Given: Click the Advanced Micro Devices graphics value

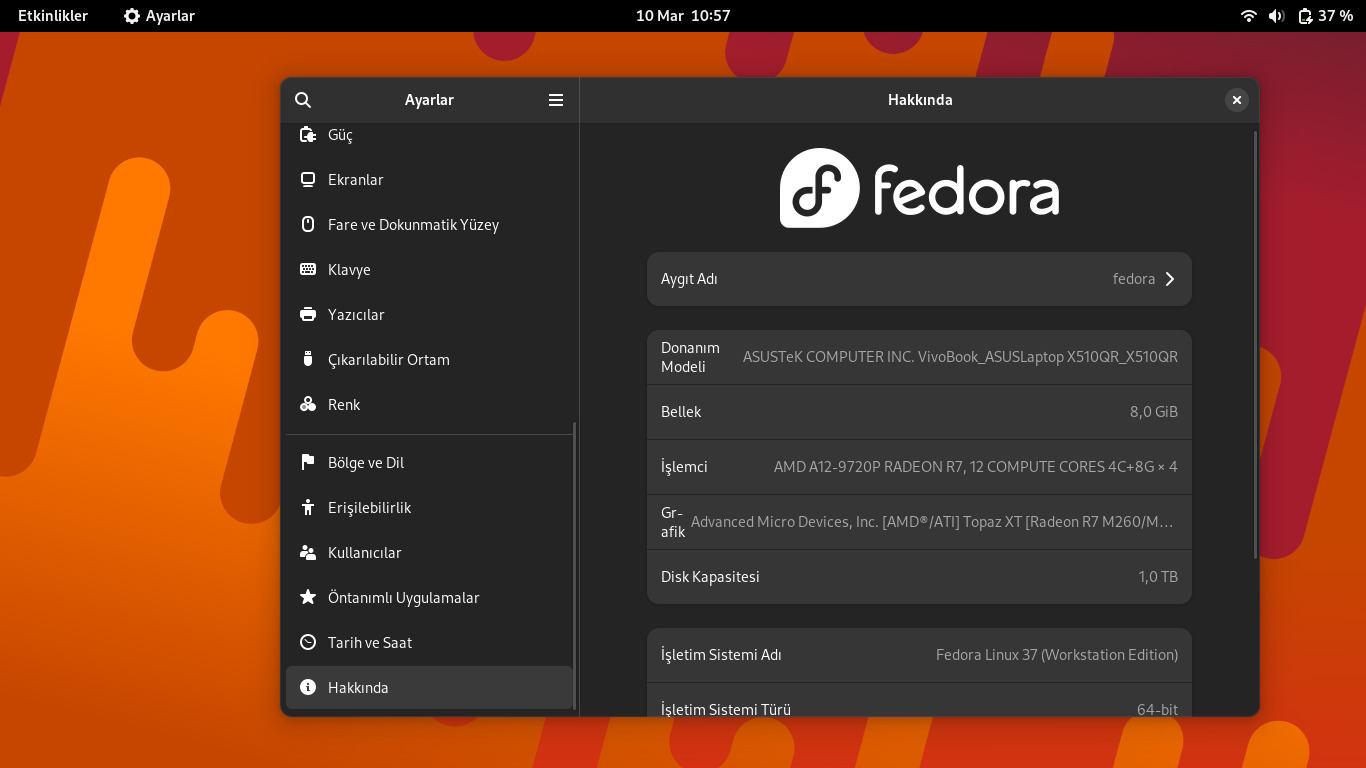Looking at the screenshot, I should (932, 522).
